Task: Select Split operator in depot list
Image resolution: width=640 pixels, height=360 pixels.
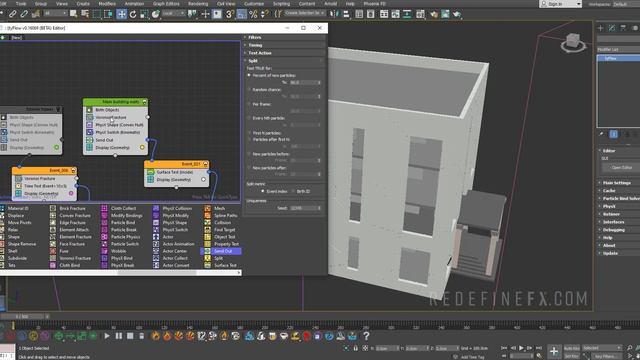Action: point(218,258)
